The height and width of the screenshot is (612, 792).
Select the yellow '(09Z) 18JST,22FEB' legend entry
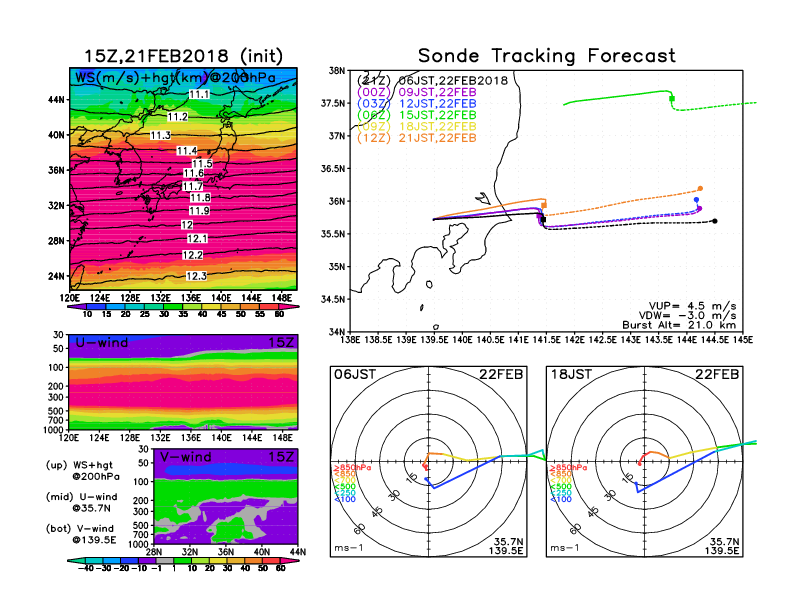(x=417, y=127)
